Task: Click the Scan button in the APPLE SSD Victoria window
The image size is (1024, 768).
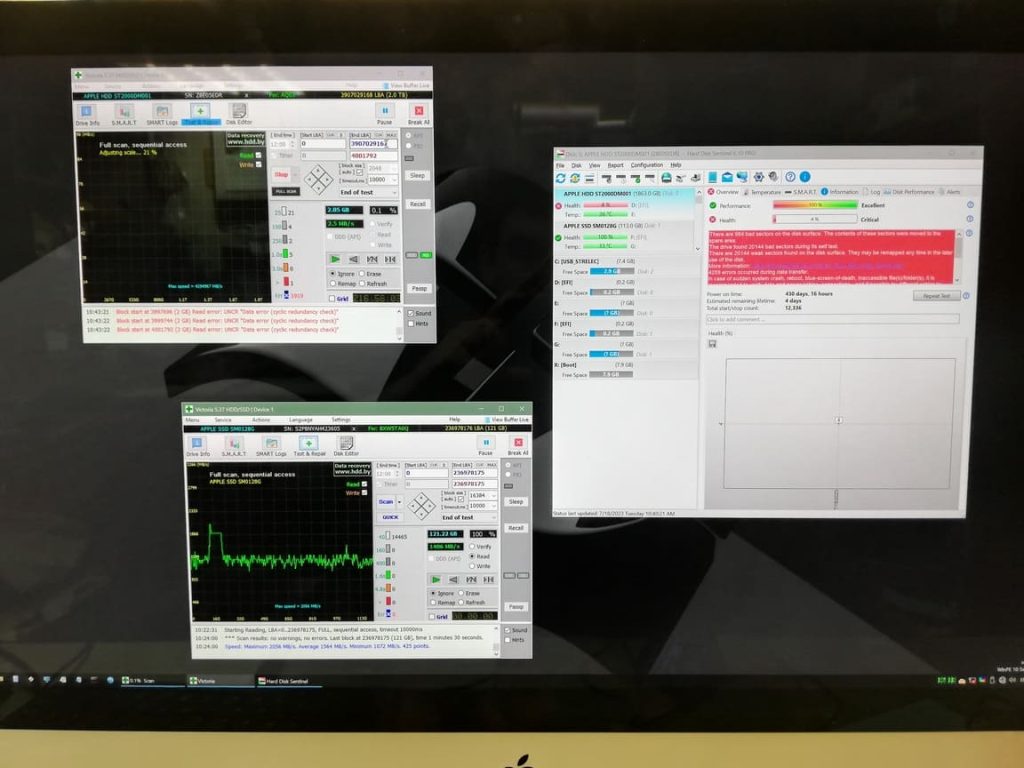Action: tap(386, 502)
